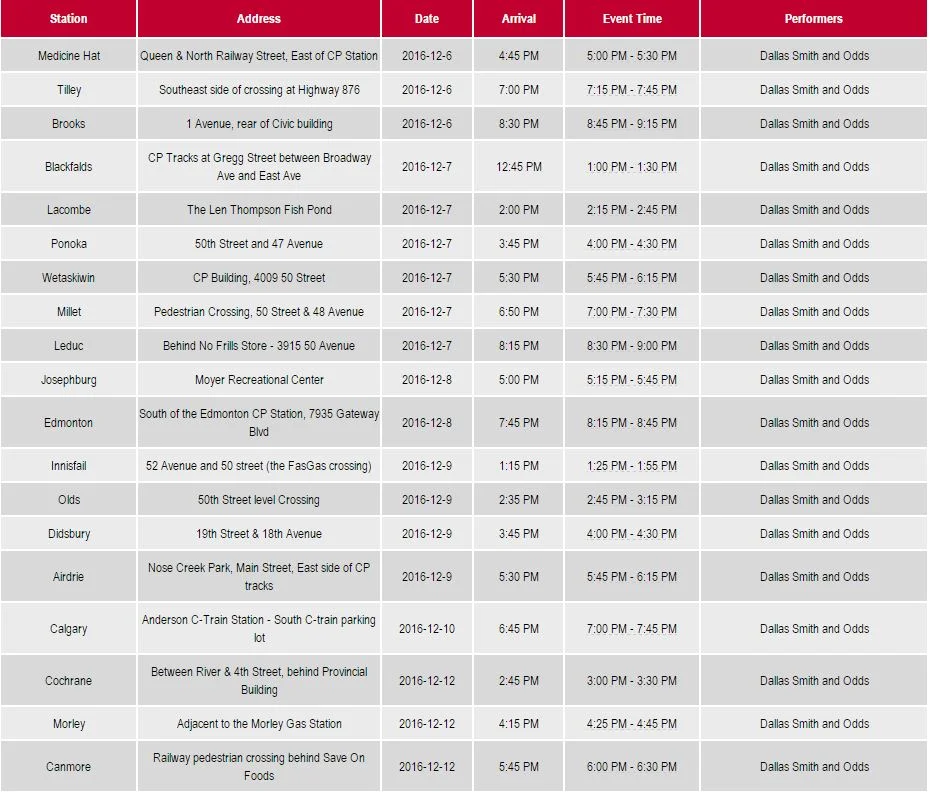Click address Southeast side of crossing at Highway 876
The width and height of the screenshot is (930, 792).
click(x=259, y=90)
